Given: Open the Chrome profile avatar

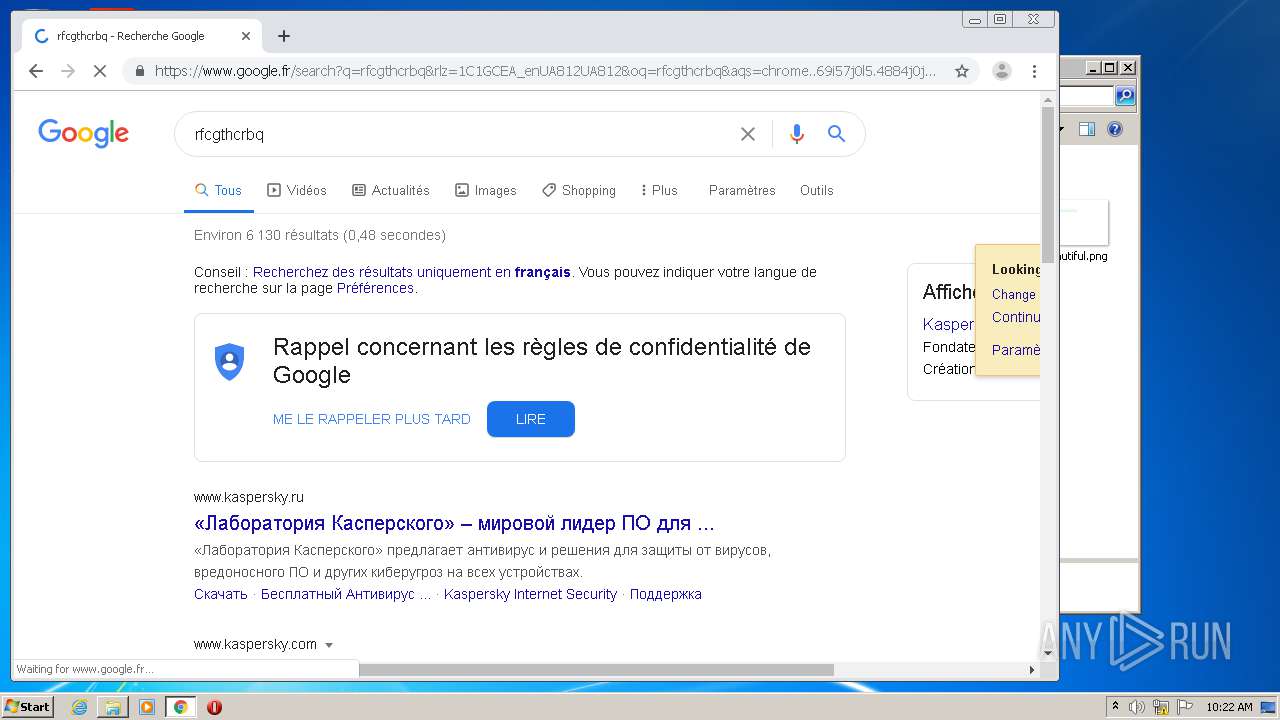Looking at the screenshot, I should pos(1001,71).
